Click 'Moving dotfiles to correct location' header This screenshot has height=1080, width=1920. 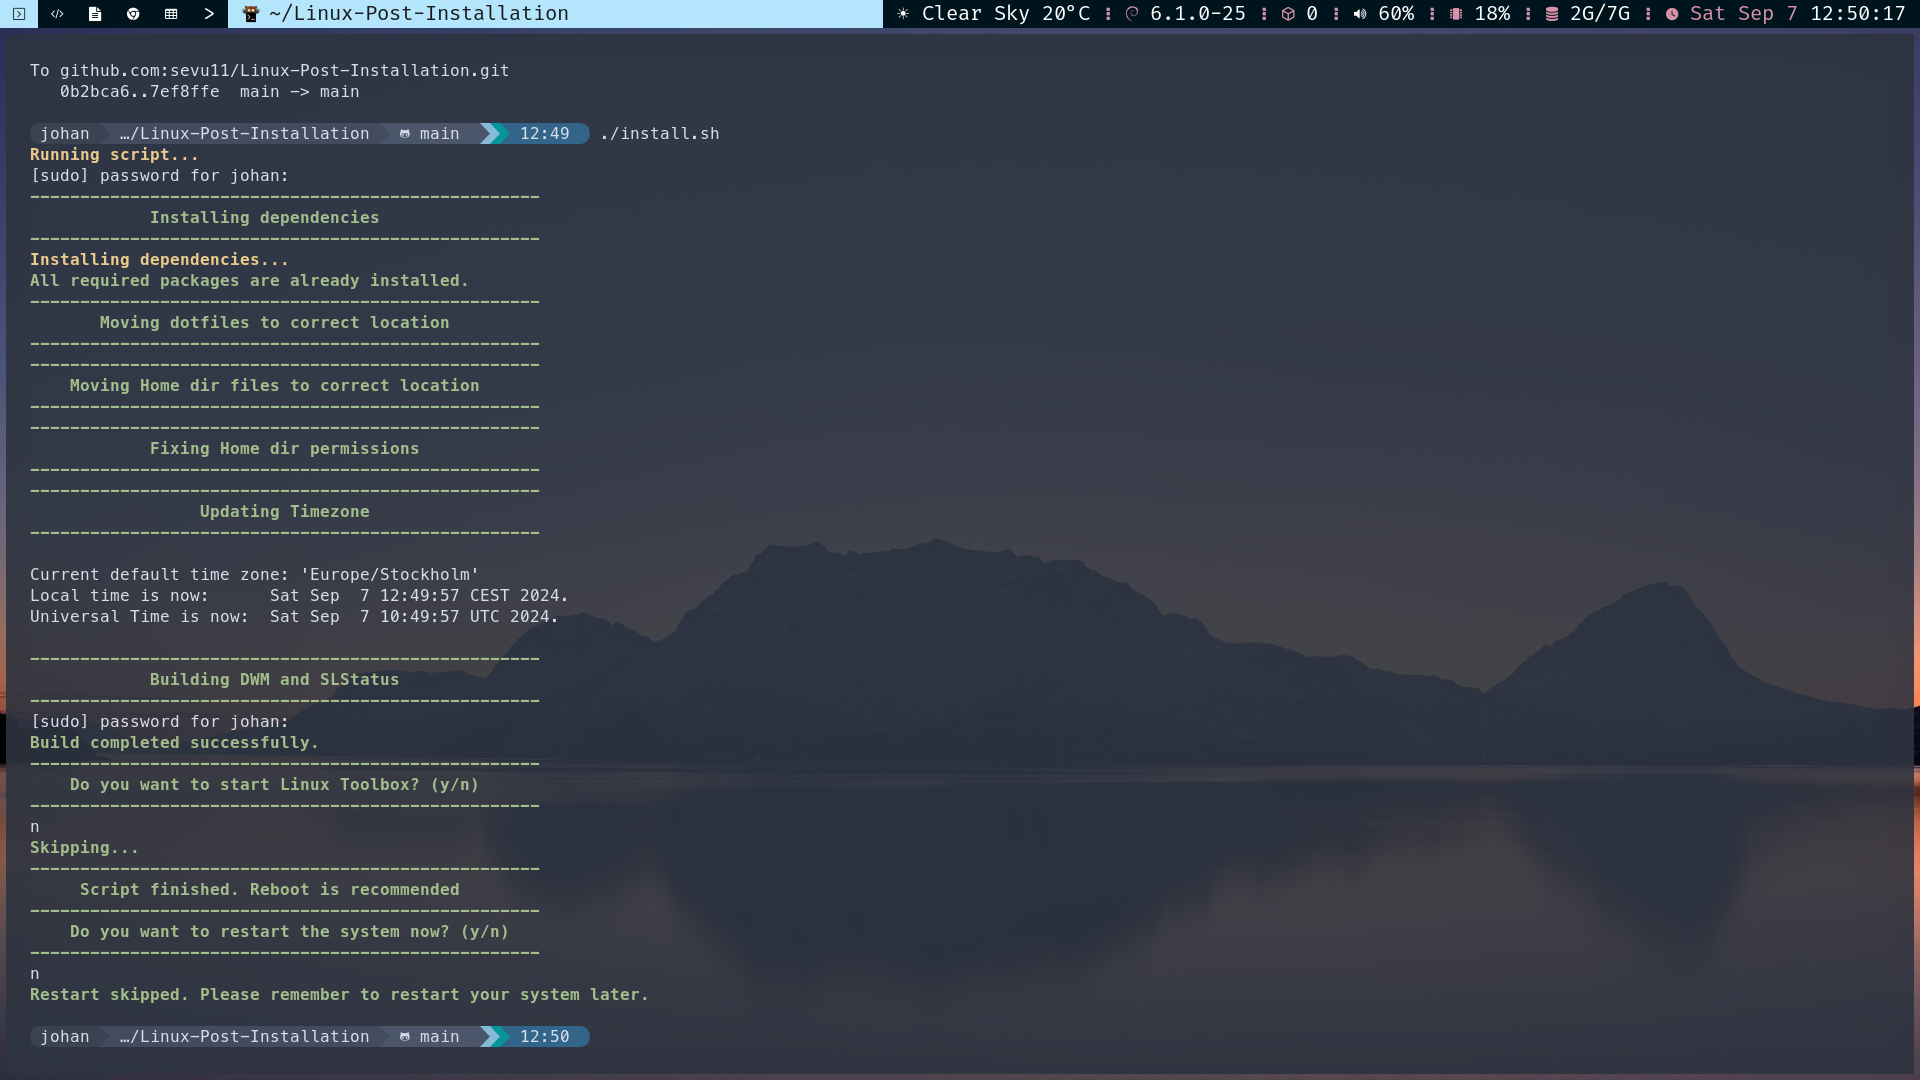pos(275,323)
